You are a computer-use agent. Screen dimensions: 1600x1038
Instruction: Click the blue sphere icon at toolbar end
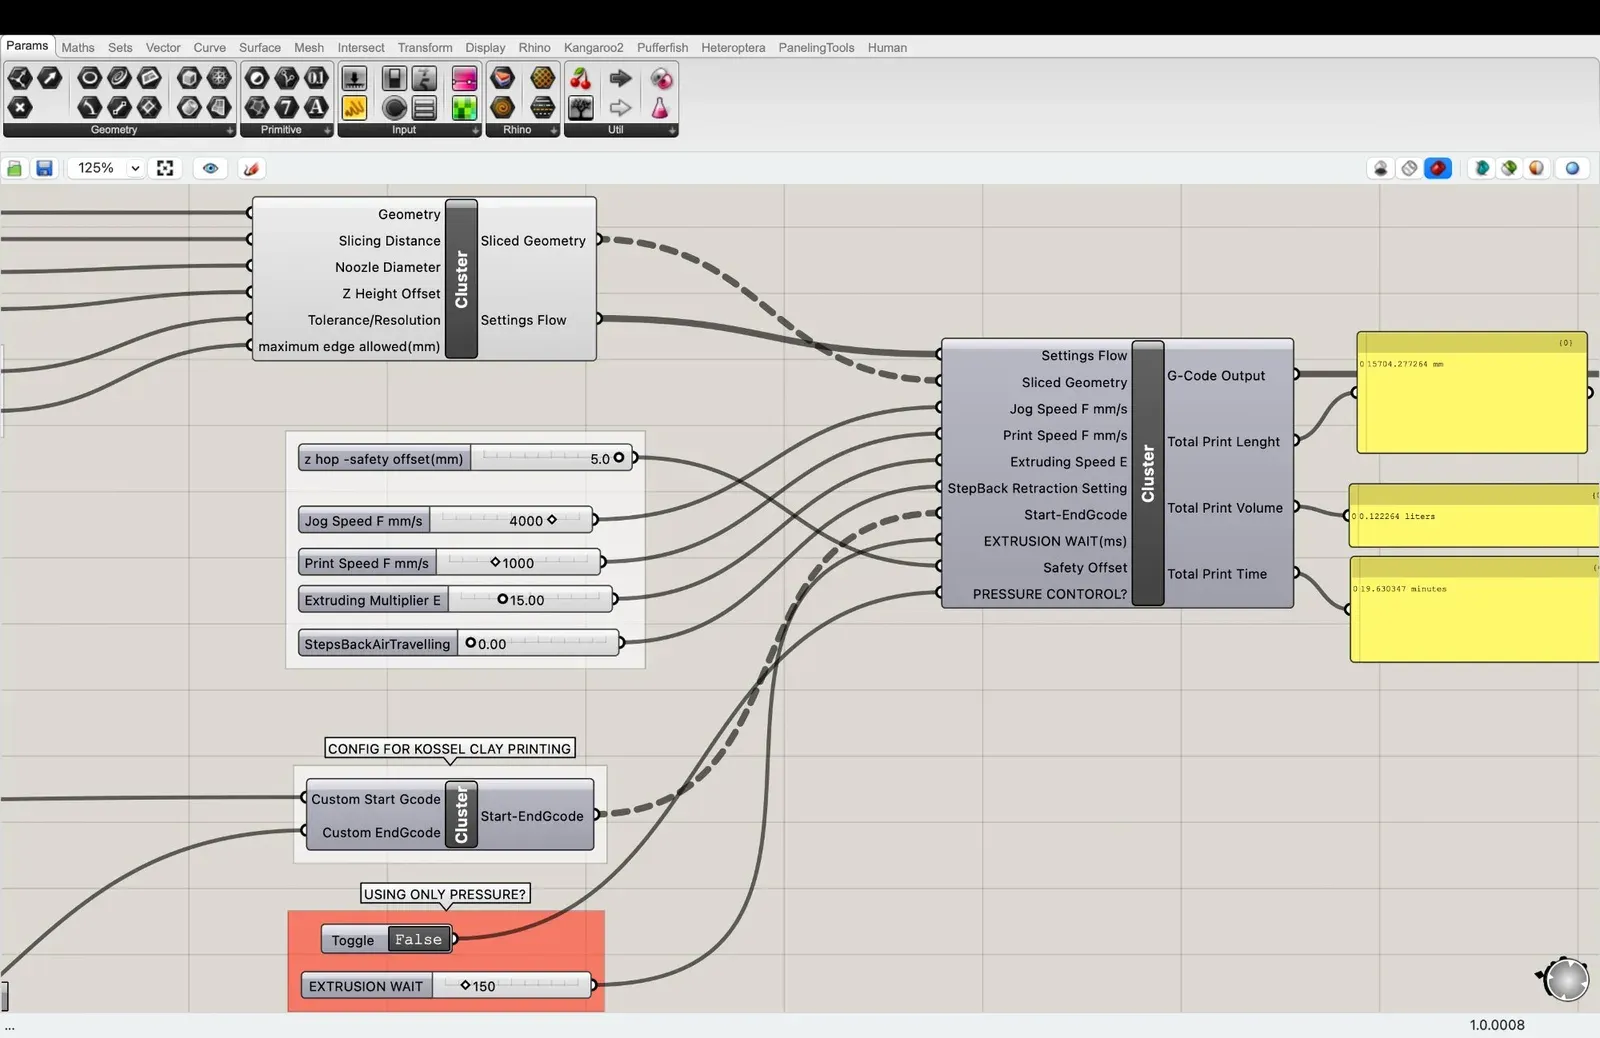pos(1572,168)
